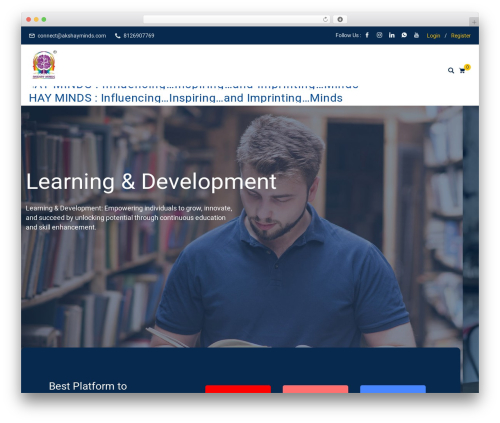The height and width of the screenshot is (423, 500).
Task: Open the YouTube social icon
Action: tap(416, 35)
